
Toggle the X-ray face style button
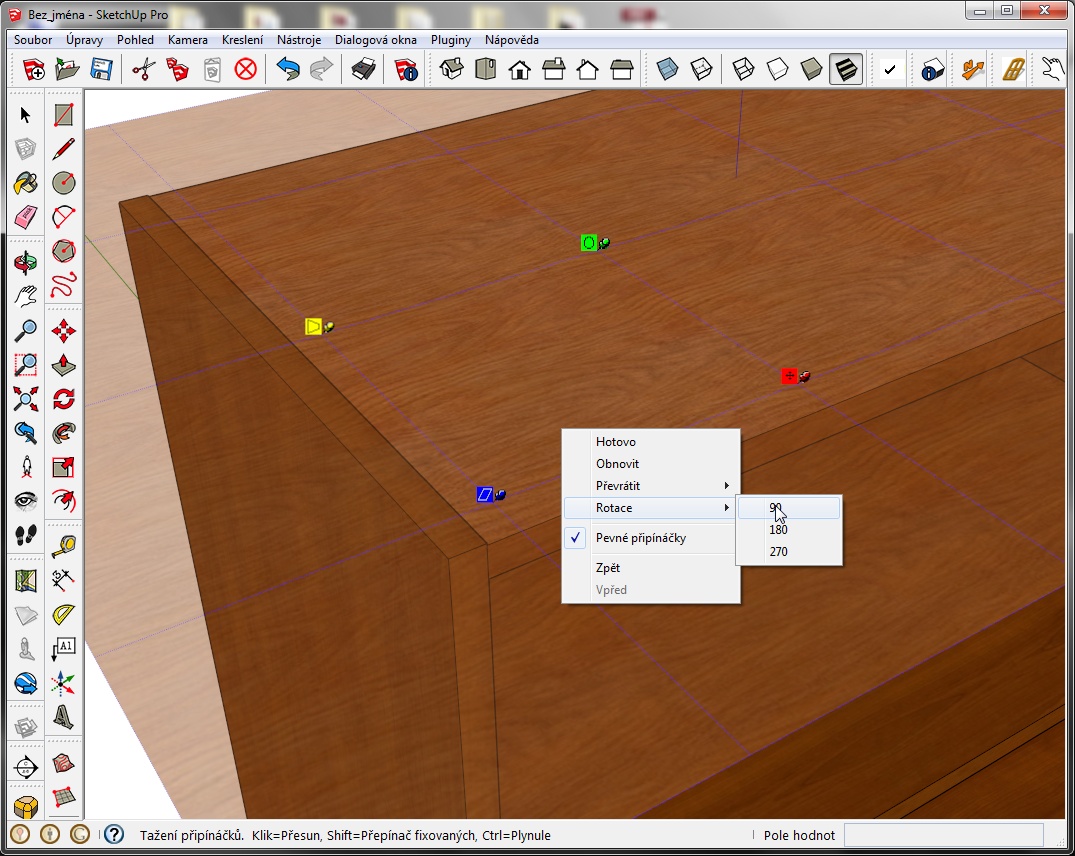coord(668,70)
